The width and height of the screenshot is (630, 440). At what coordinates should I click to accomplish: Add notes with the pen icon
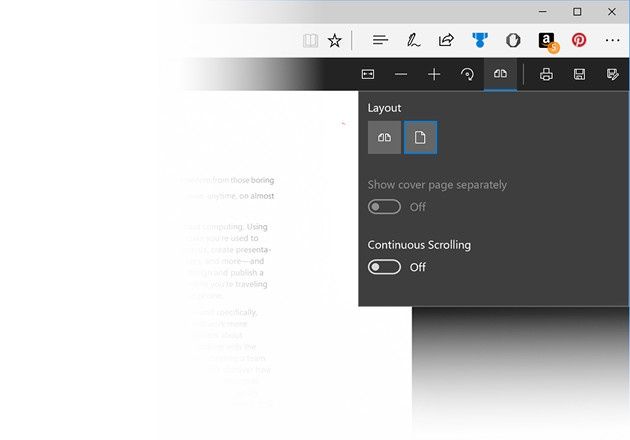tap(413, 41)
